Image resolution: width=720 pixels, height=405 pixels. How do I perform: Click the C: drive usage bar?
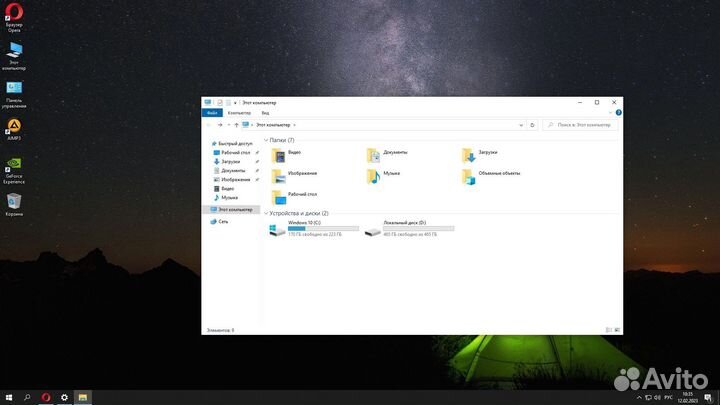coord(323,228)
